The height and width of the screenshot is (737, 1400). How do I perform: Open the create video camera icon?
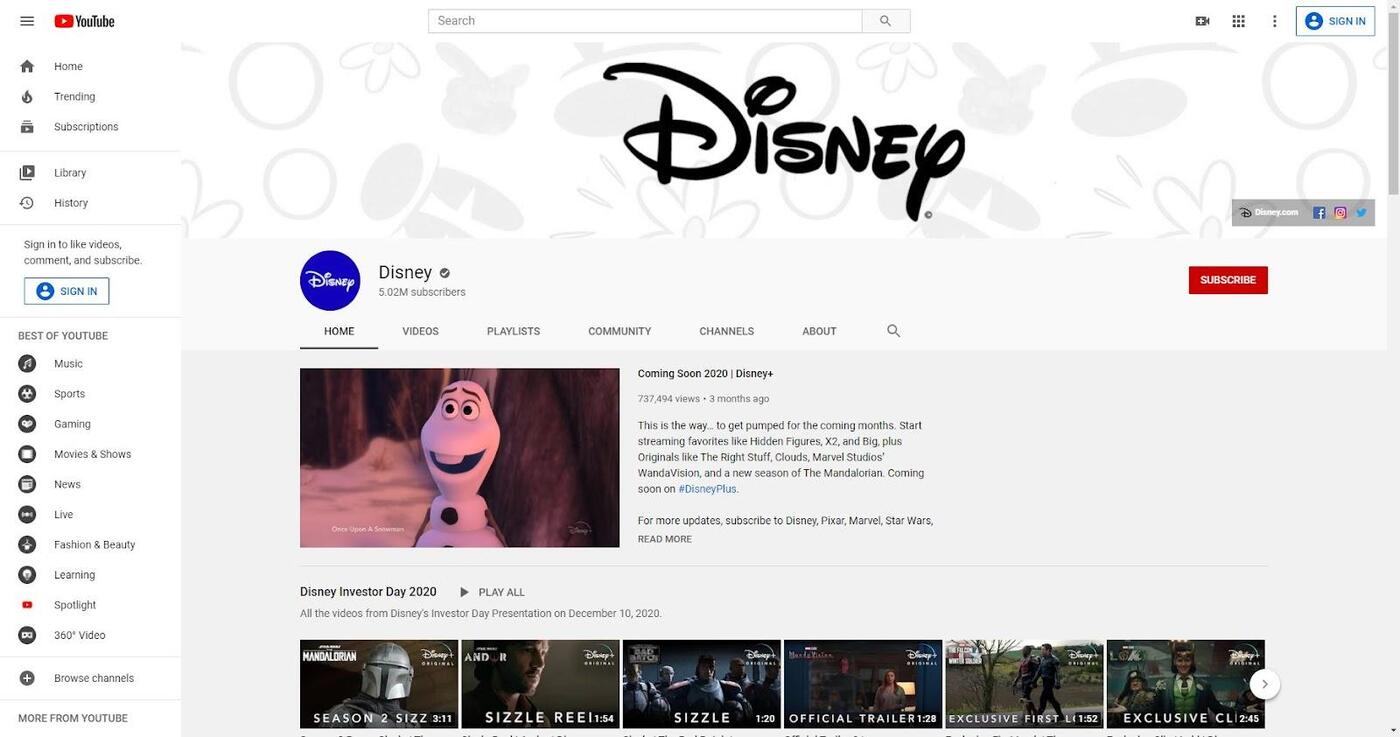(1203, 21)
